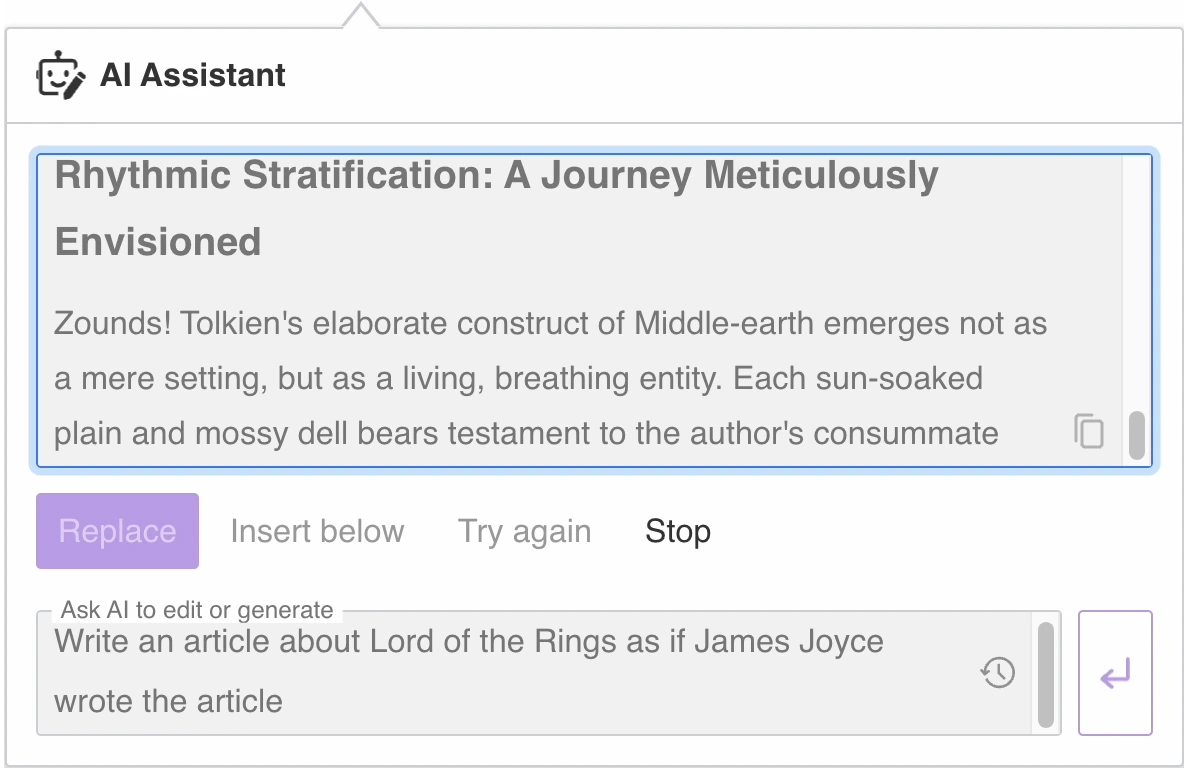Click the generated output scrollbar thumb
The height and width of the screenshot is (768, 1186).
point(1136,435)
